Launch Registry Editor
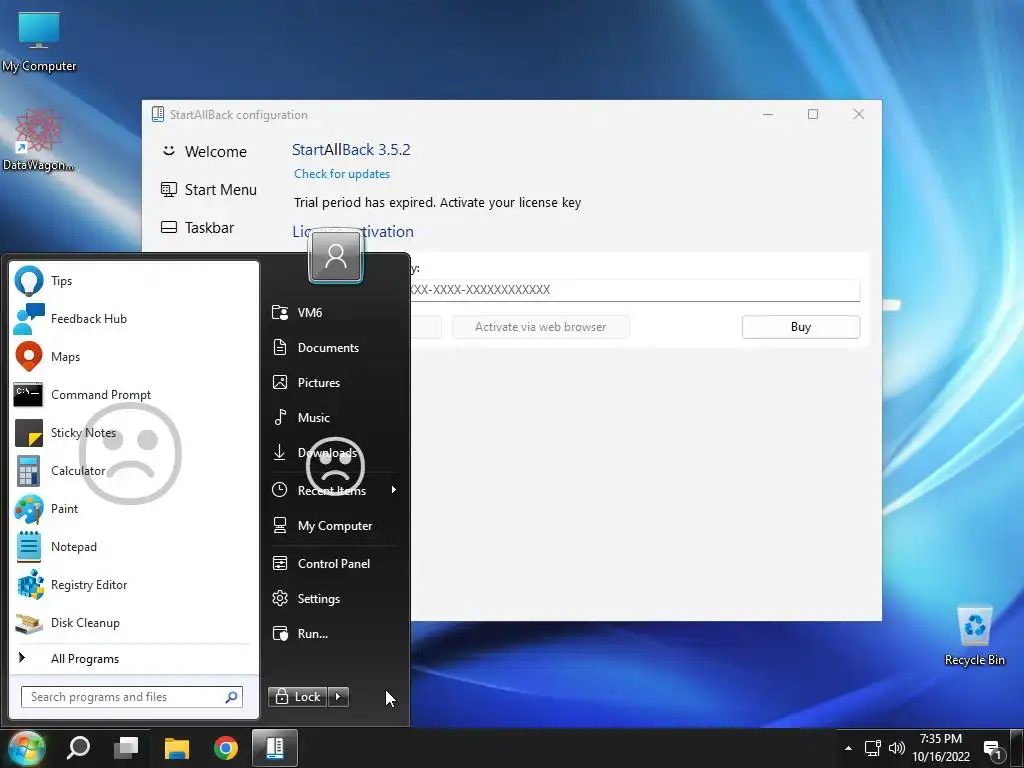The height and width of the screenshot is (768, 1024). 134,584
